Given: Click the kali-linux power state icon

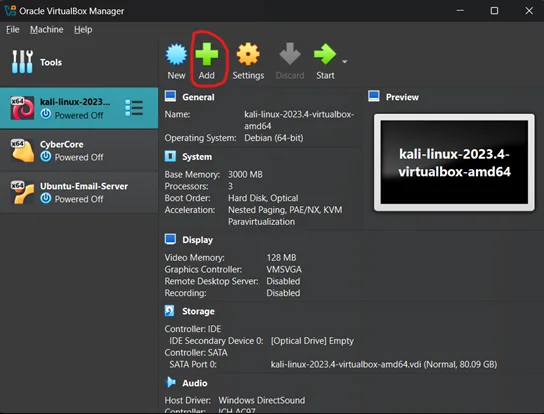Looking at the screenshot, I should 45,114.
